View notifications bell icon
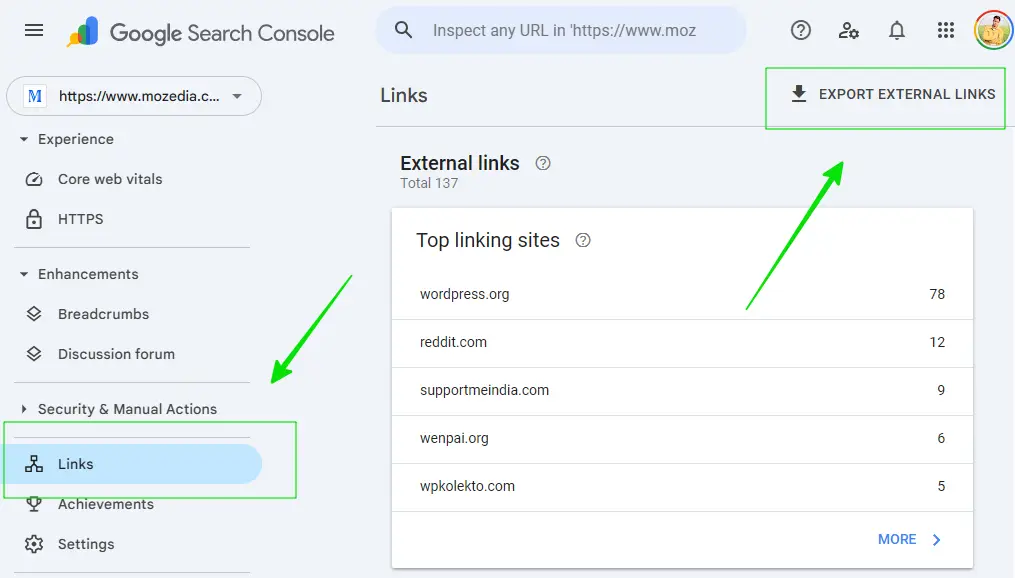Screen dimensions: 1015x578 896,30
